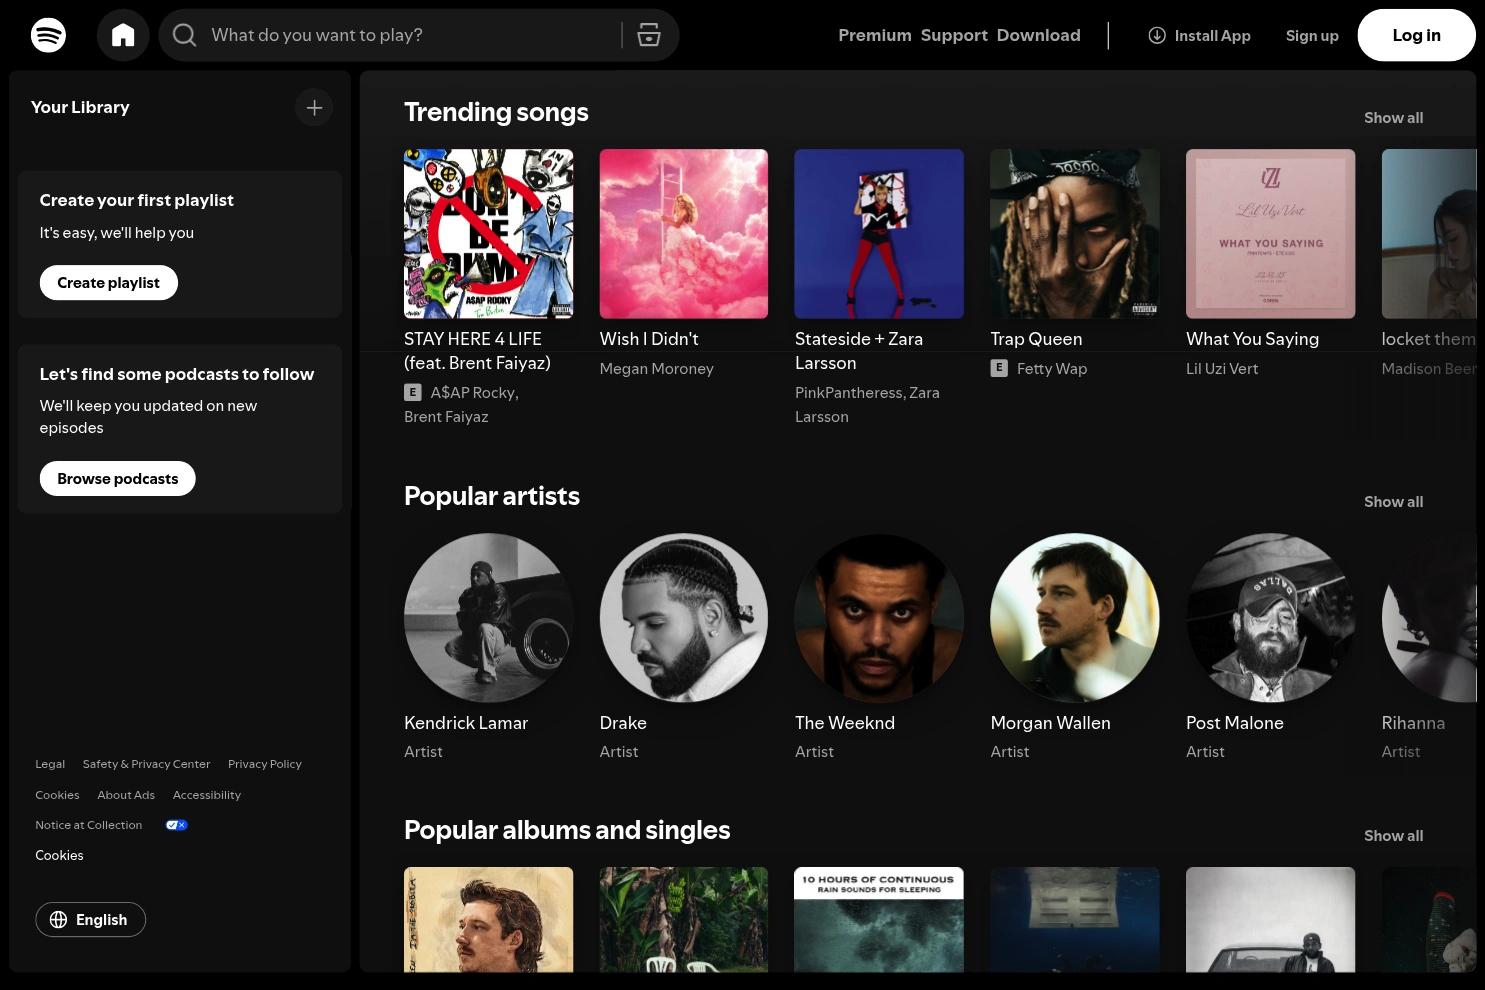Select the English language button
The image size is (1485, 990).
[x=90, y=920]
